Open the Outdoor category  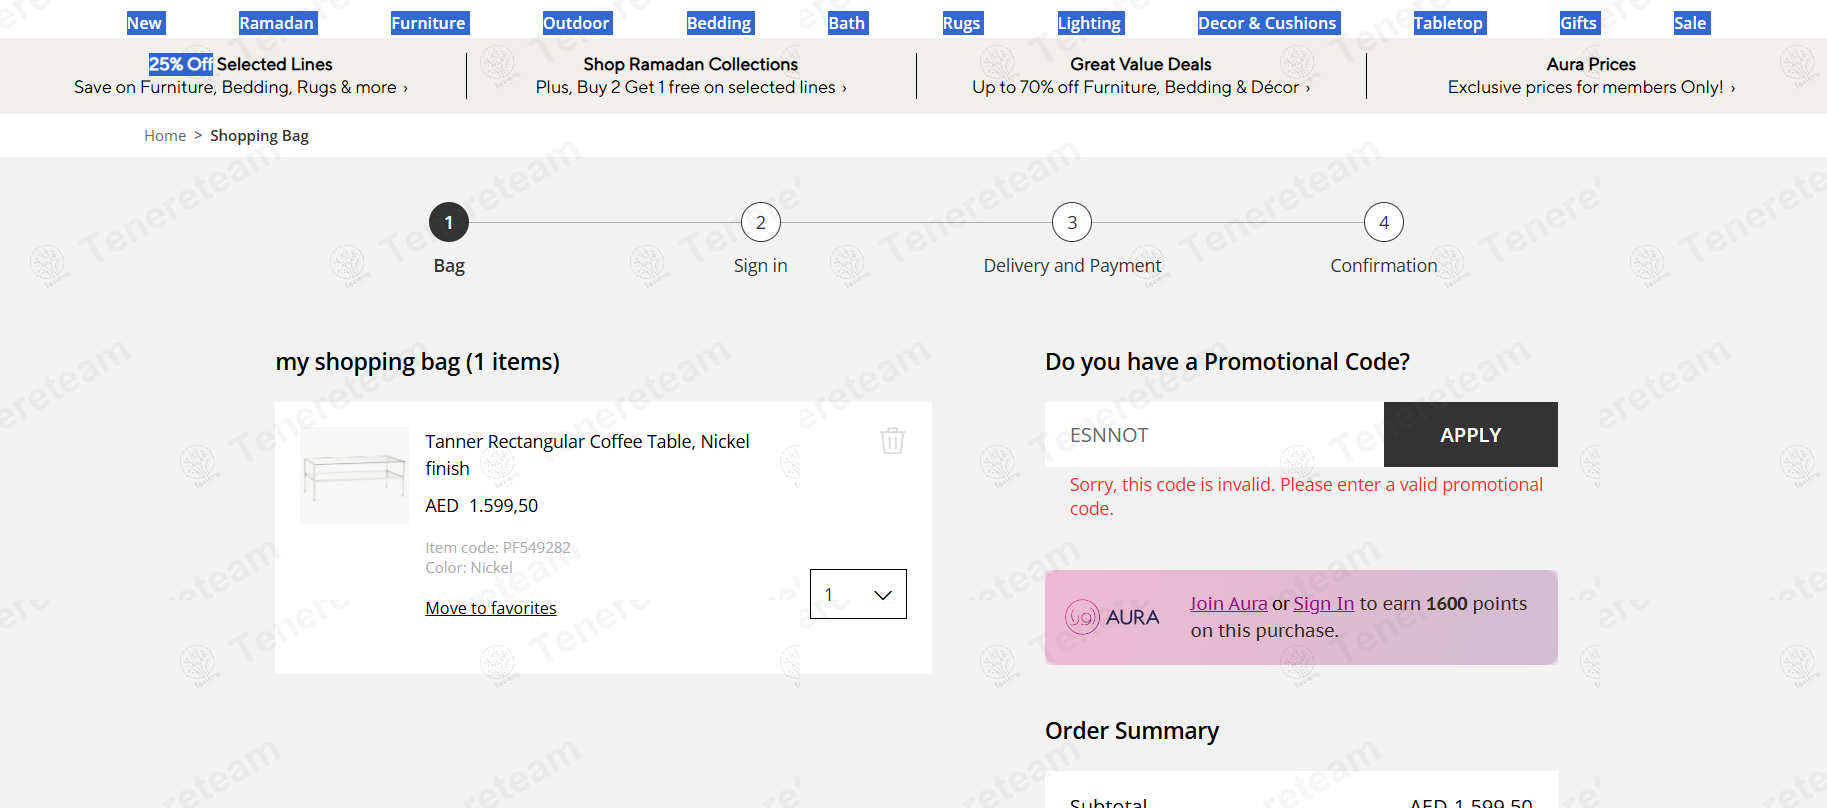tap(576, 23)
